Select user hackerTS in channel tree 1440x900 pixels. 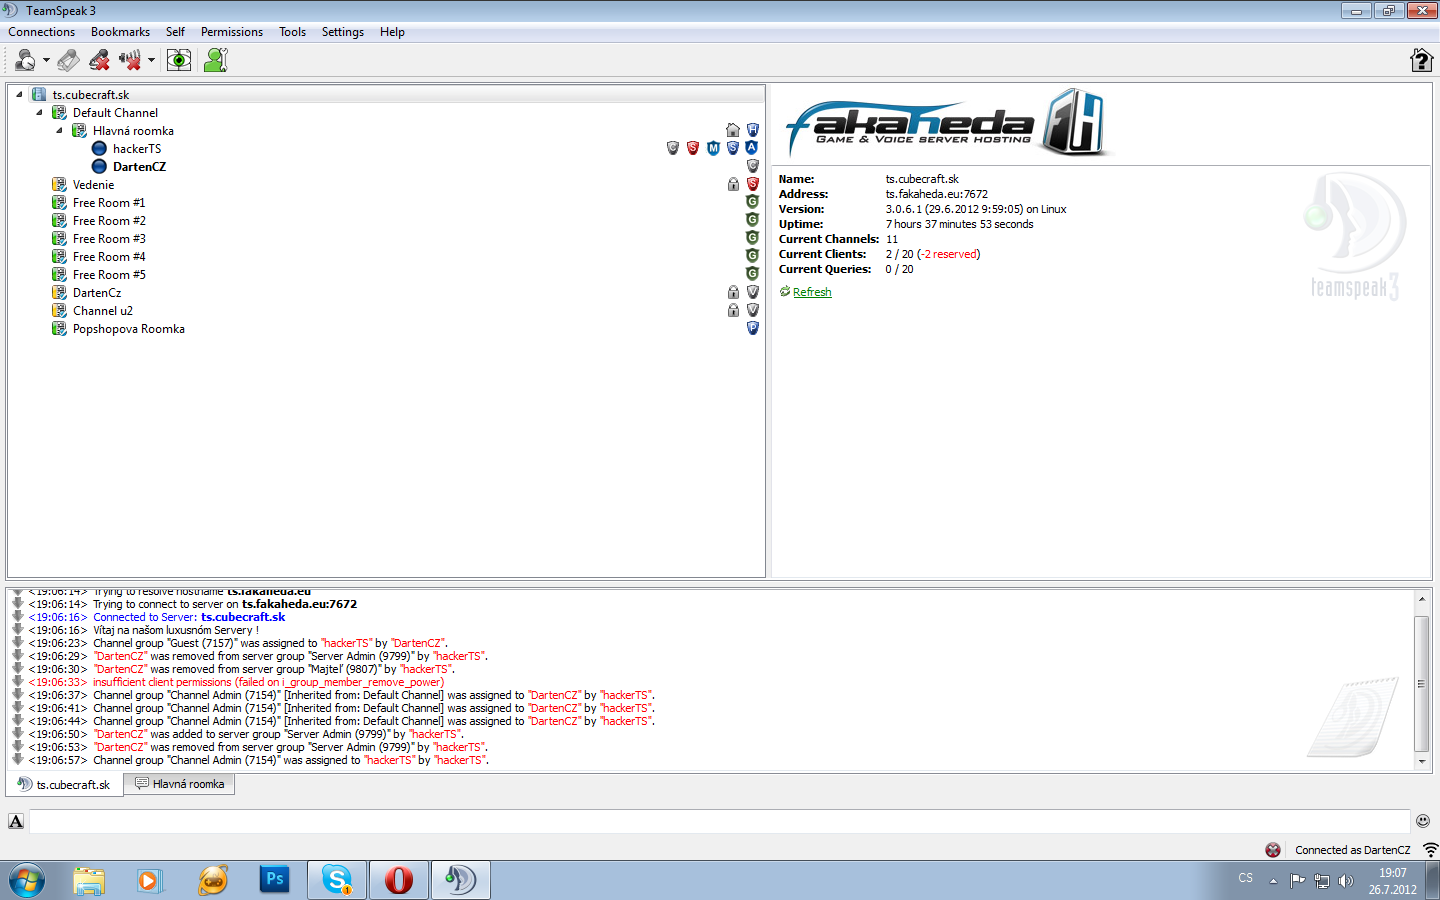tap(136, 149)
